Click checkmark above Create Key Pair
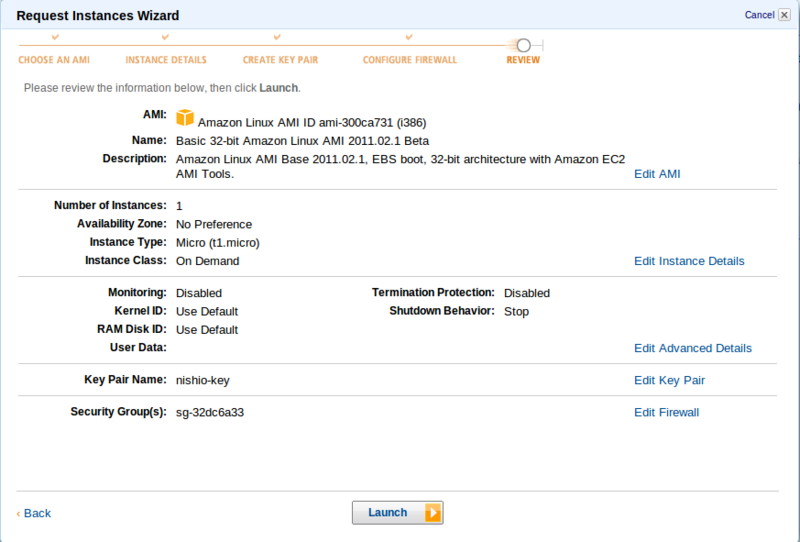This screenshot has width=800, height=542. click(x=277, y=37)
